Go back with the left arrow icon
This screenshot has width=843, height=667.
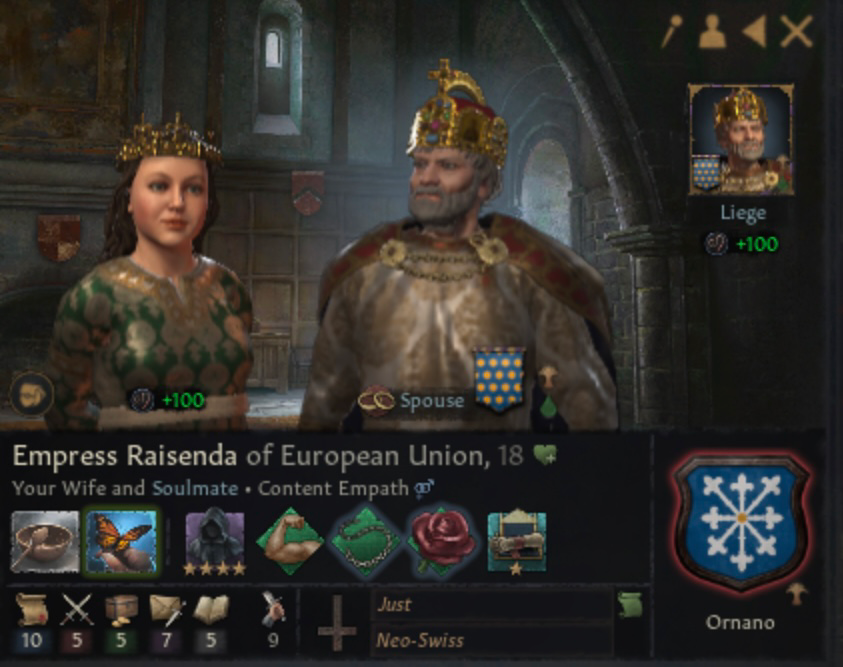click(754, 32)
